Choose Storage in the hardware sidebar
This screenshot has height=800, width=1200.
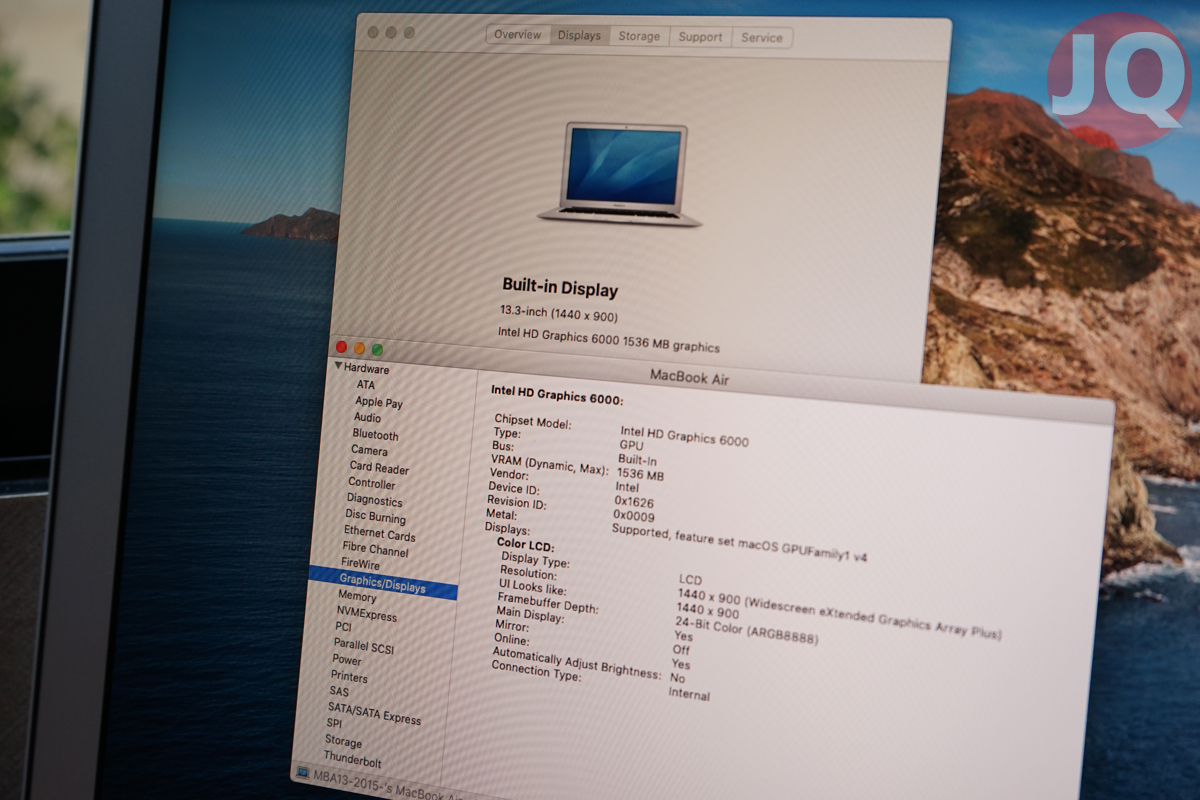pos(343,741)
